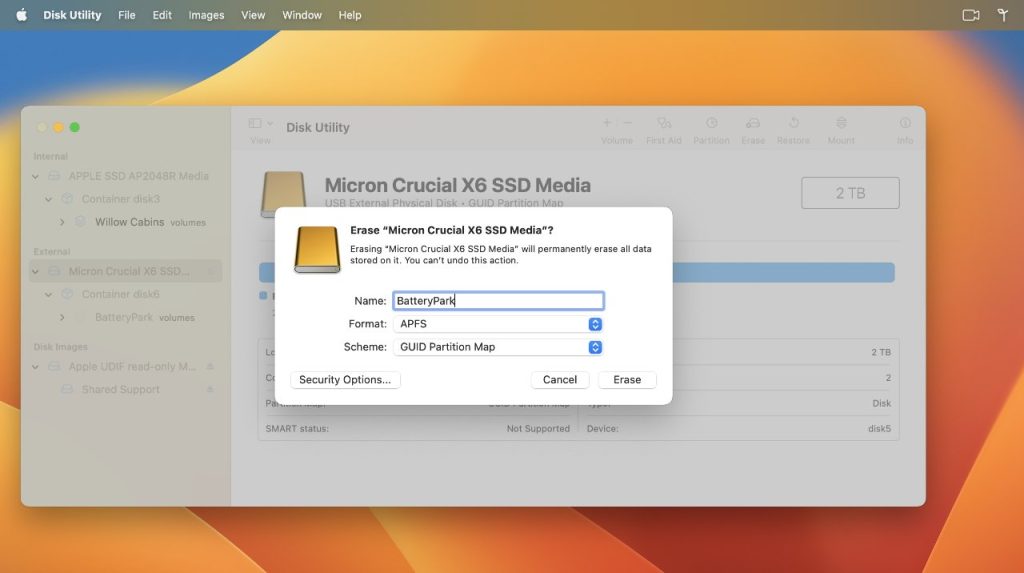
Task: Click the Name field containing BatteryPark
Action: click(497, 301)
